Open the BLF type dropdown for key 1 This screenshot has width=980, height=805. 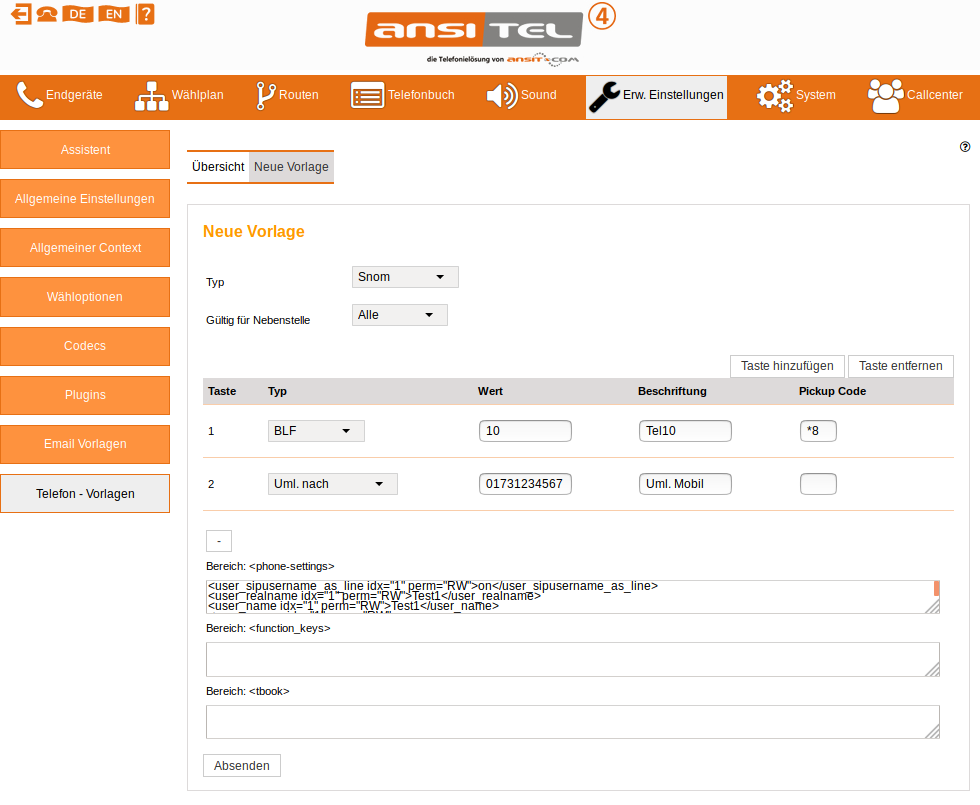(x=316, y=431)
